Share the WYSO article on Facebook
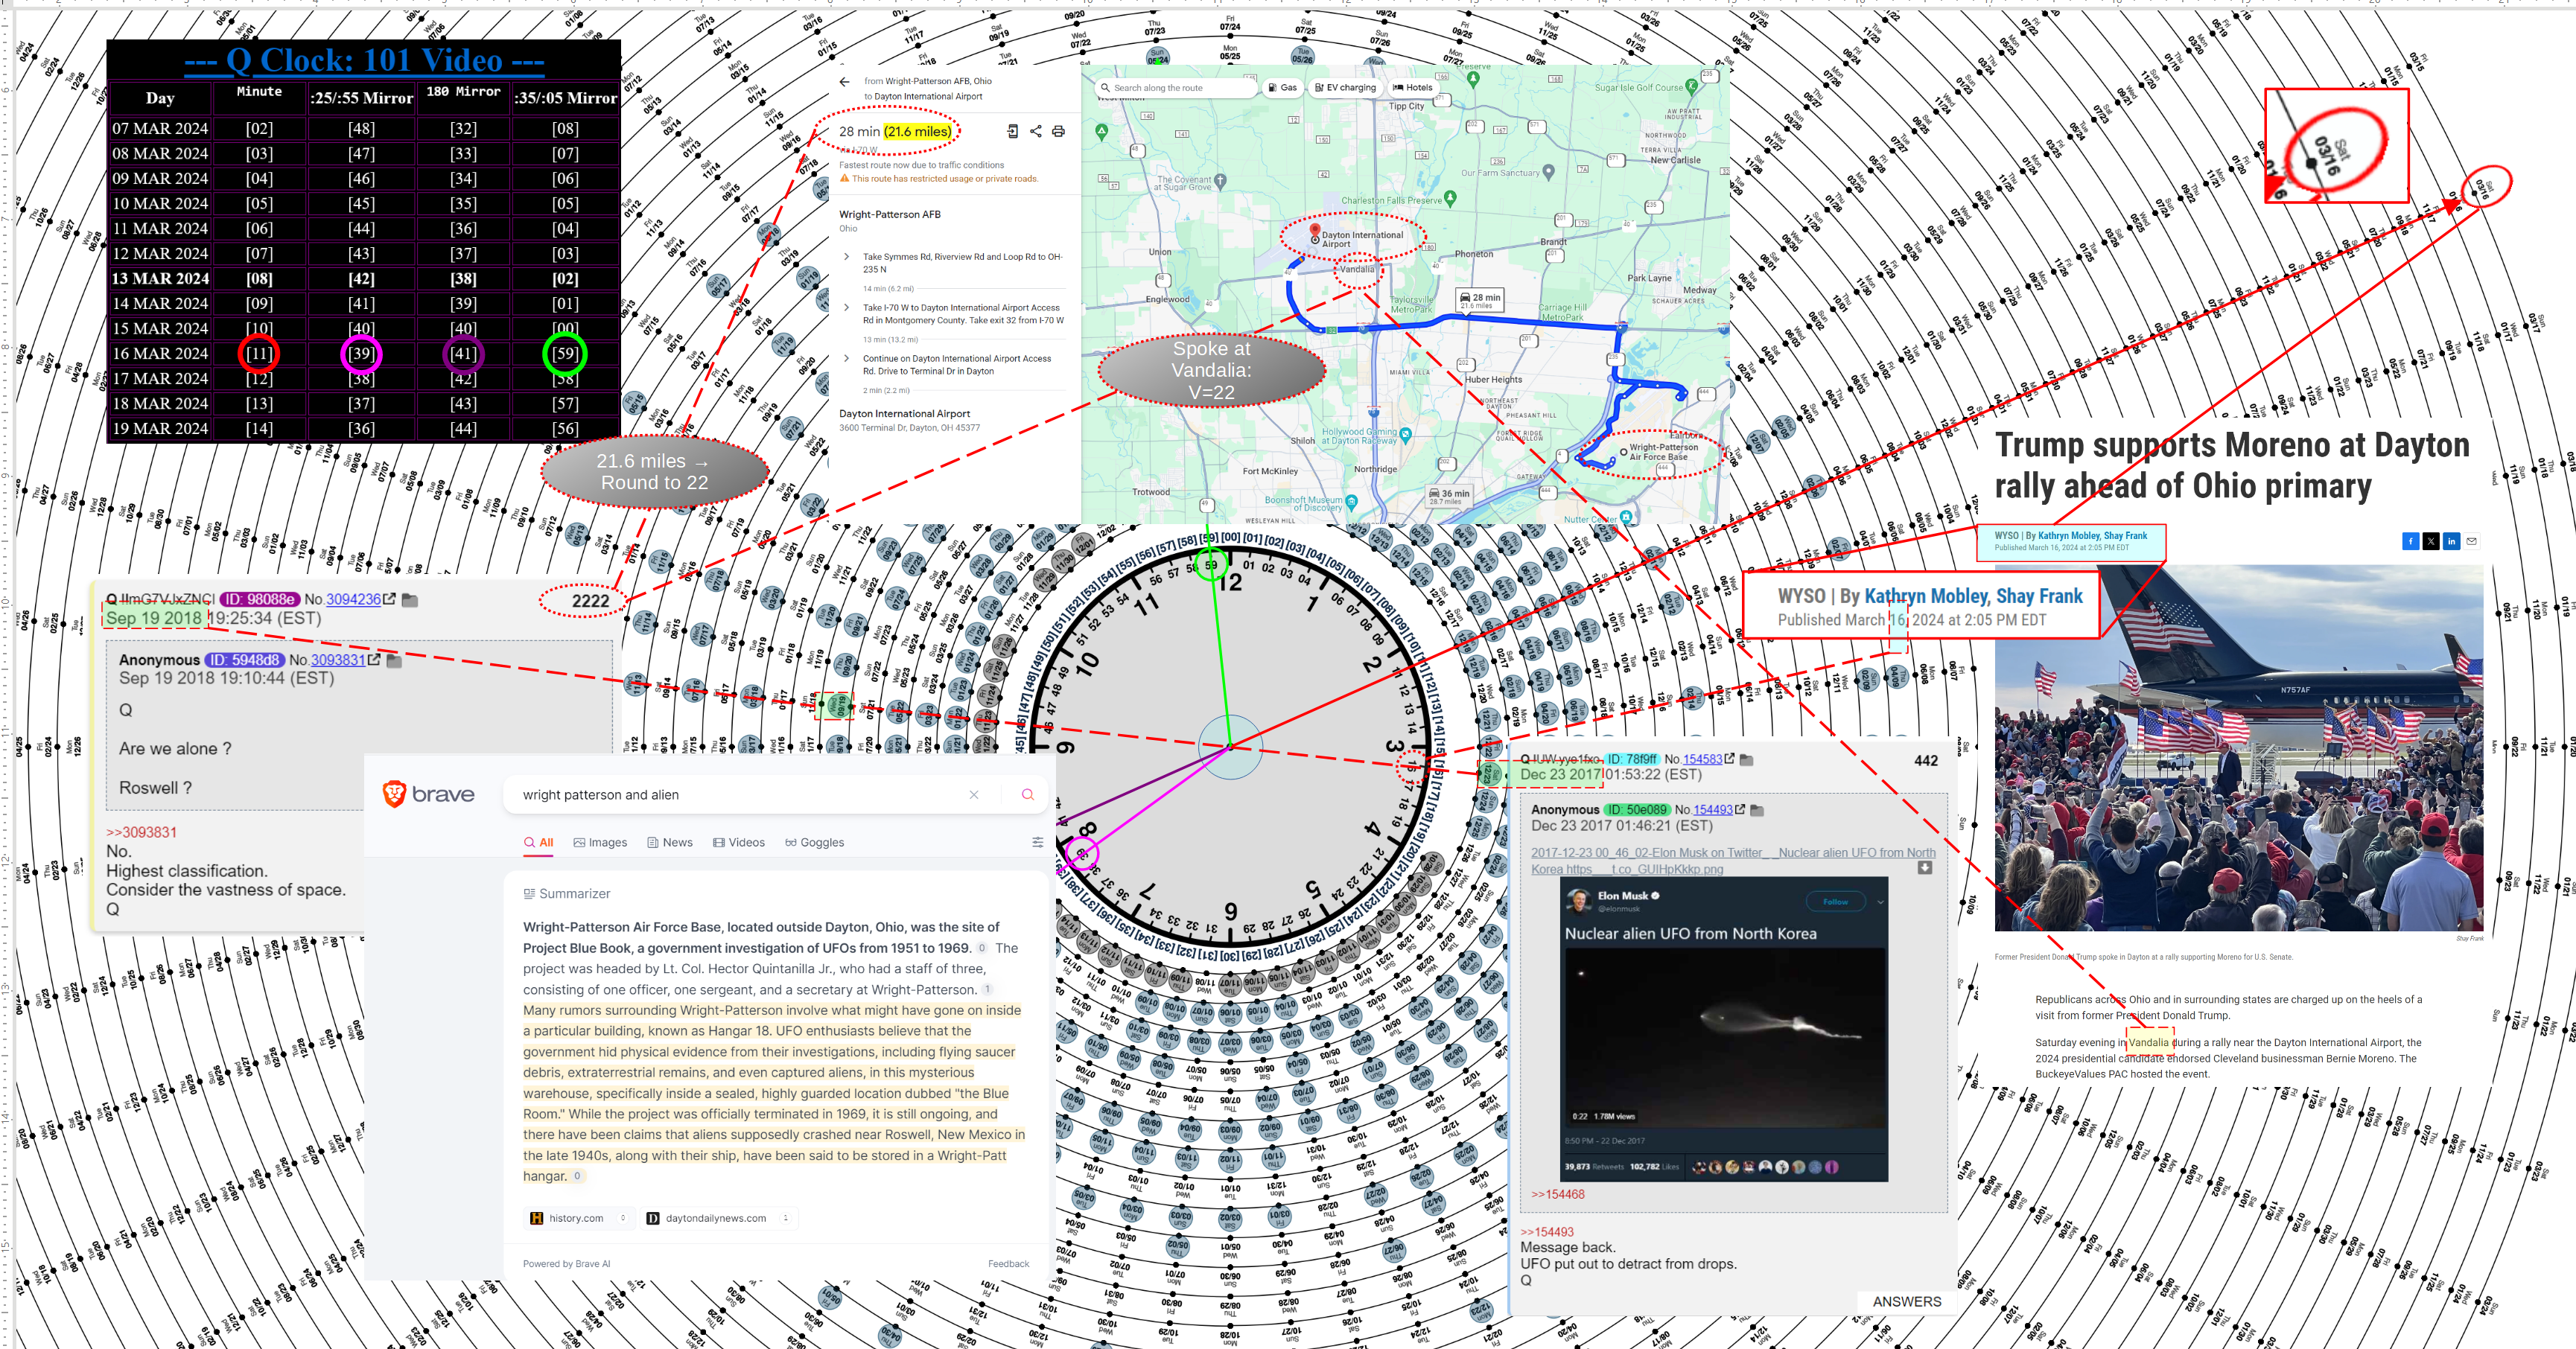 click(2410, 541)
